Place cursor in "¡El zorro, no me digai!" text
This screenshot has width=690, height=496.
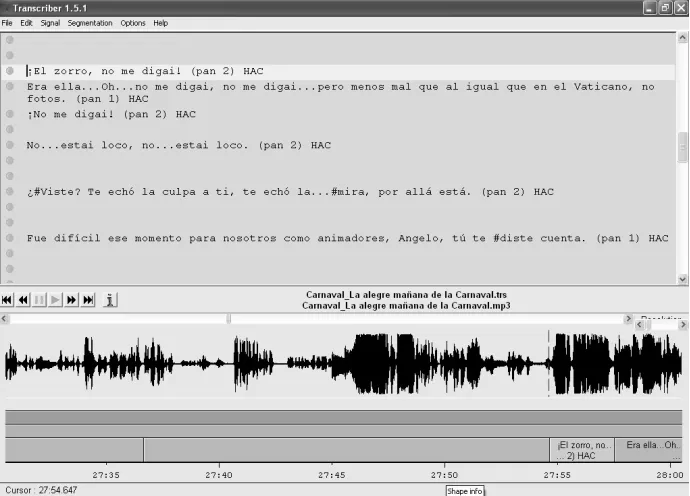tap(145, 71)
